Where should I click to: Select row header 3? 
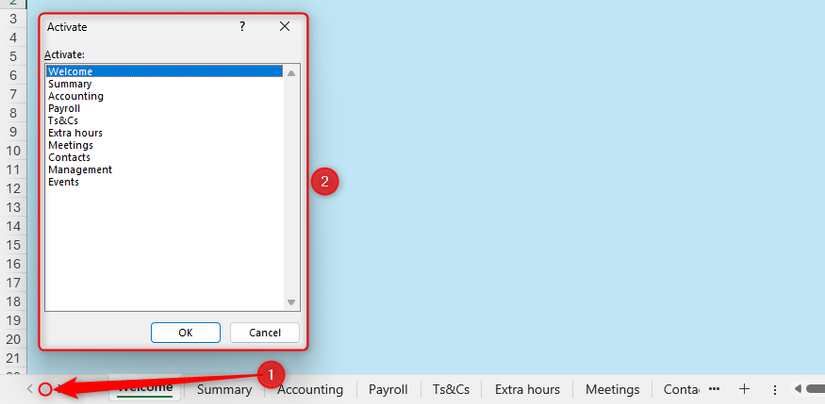tap(13, 19)
